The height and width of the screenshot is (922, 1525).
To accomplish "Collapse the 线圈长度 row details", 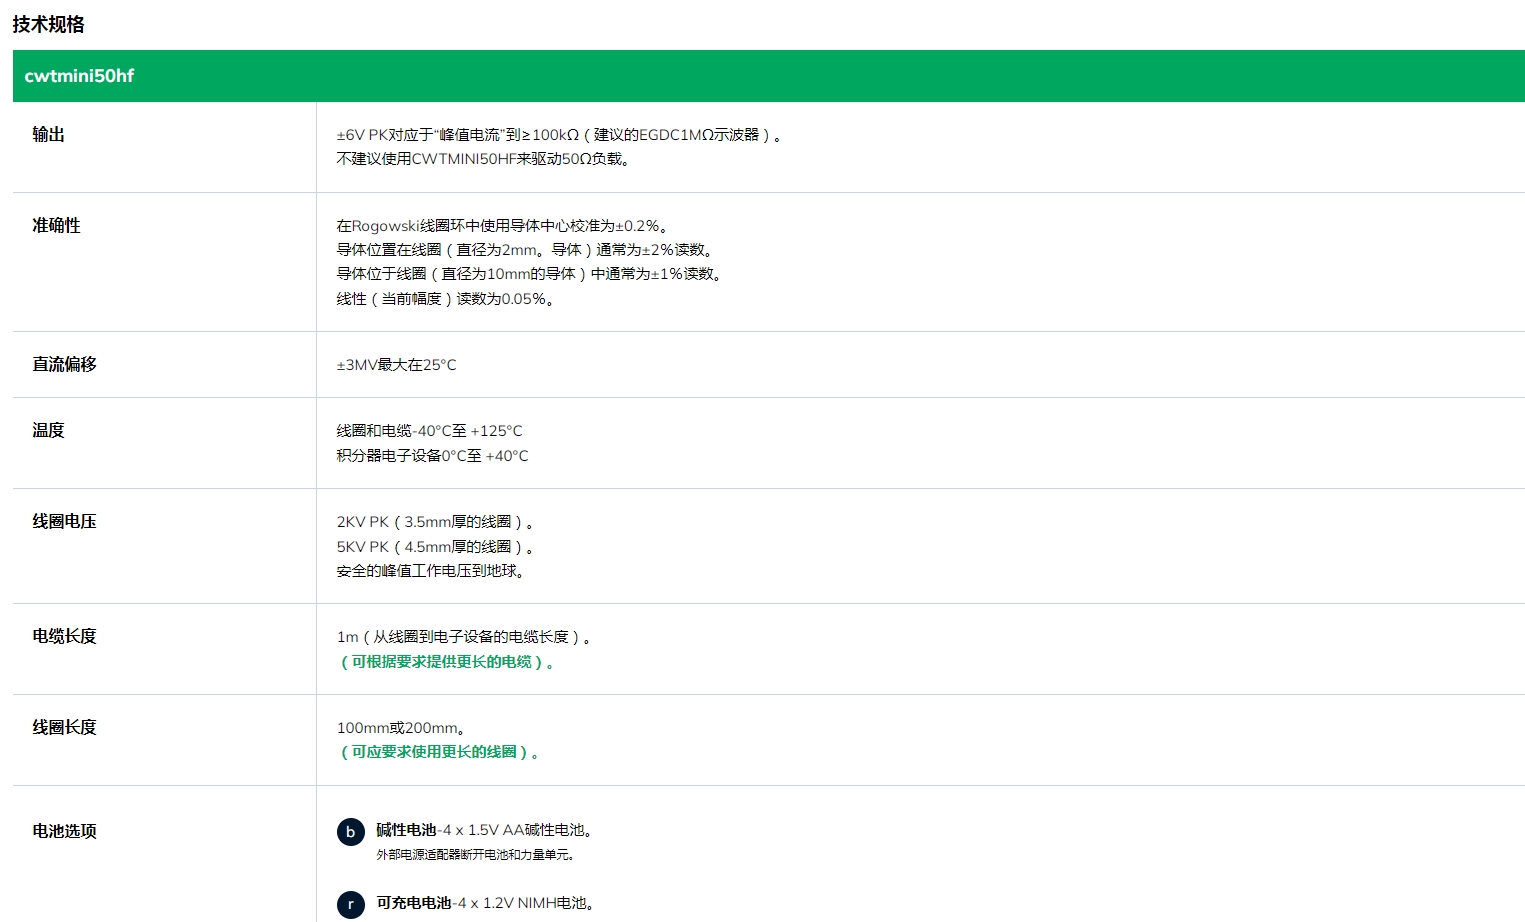I will (64, 727).
